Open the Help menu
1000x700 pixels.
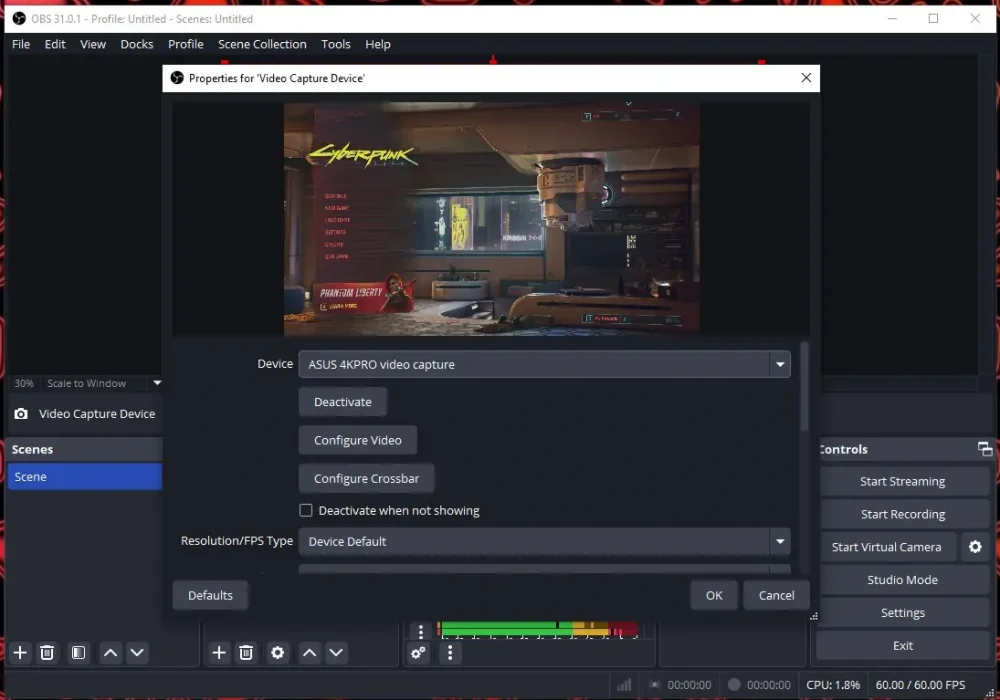[x=378, y=44]
